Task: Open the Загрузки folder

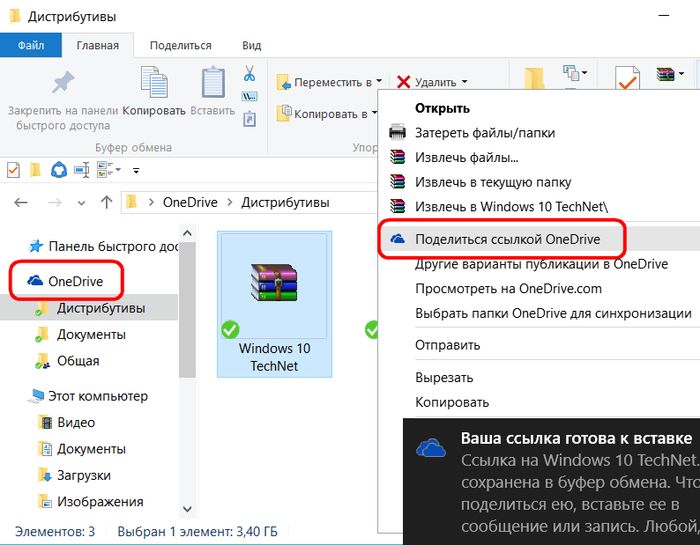Action: pos(74,475)
